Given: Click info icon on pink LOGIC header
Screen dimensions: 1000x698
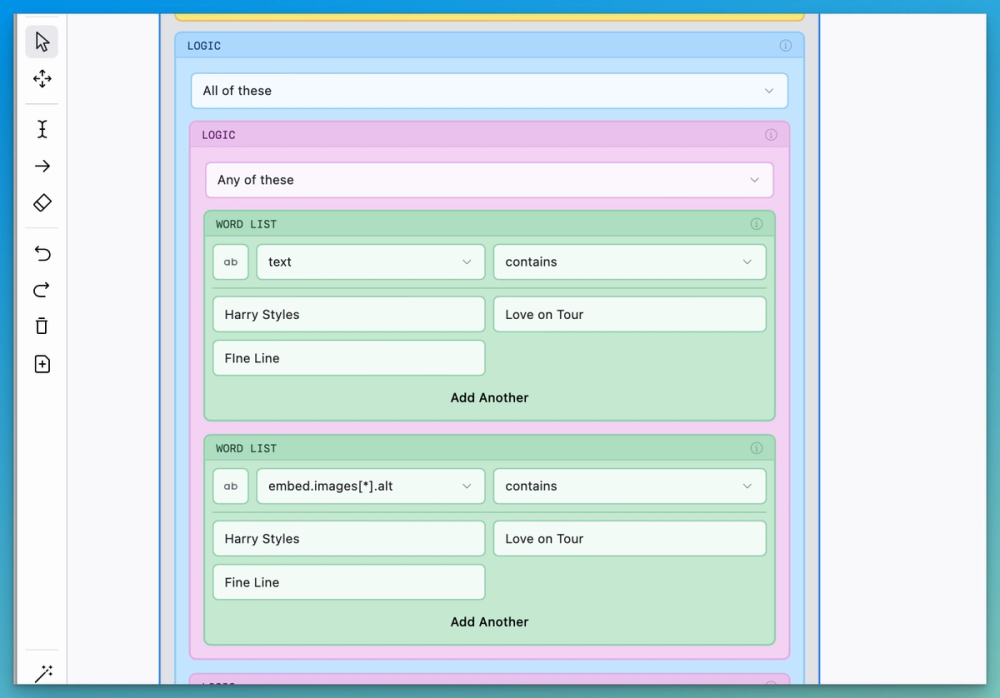Looking at the screenshot, I should pyautogui.click(x=771, y=135).
